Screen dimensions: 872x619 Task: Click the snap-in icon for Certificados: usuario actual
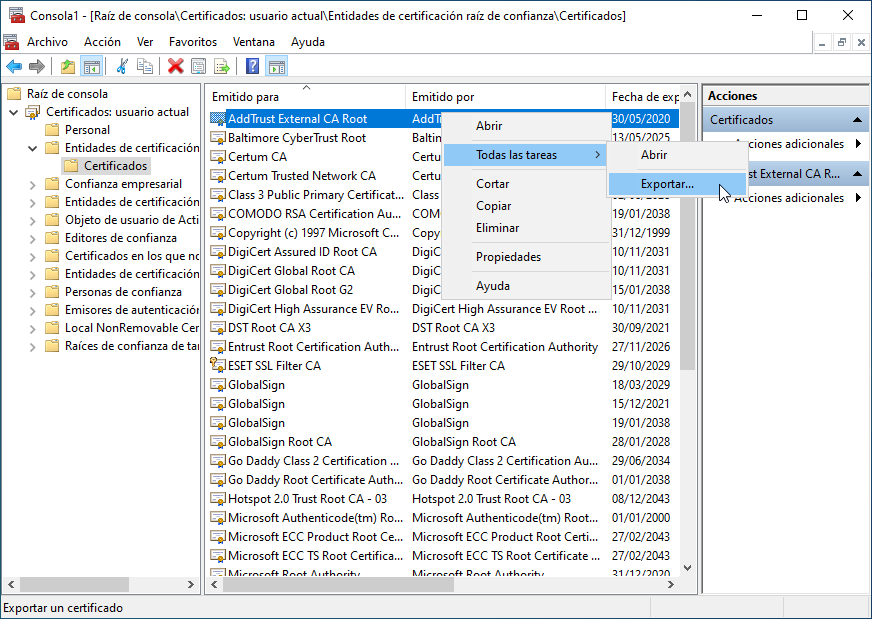(x=33, y=112)
